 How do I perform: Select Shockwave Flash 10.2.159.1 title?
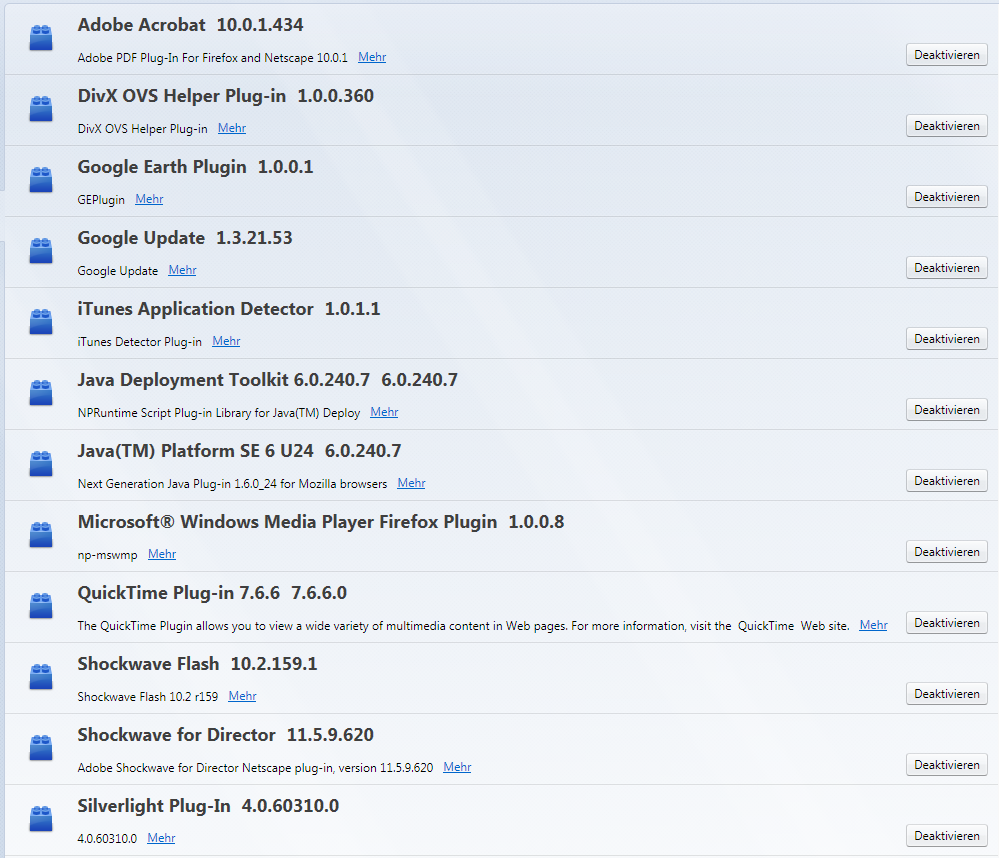coord(198,664)
